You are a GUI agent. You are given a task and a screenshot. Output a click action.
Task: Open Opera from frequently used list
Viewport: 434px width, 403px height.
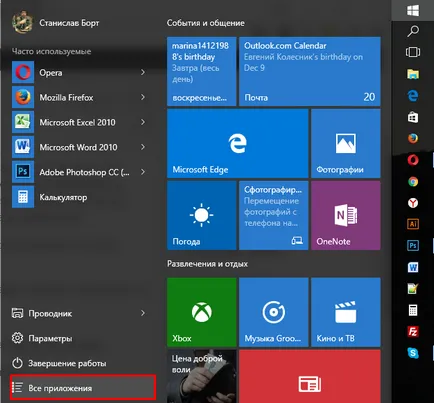tap(79, 72)
